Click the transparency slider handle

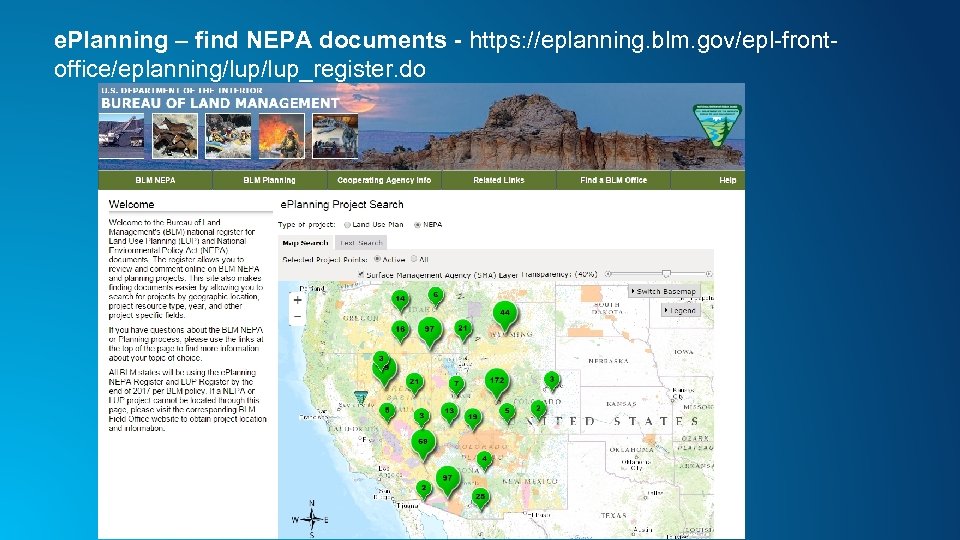click(x=666, y=274)
